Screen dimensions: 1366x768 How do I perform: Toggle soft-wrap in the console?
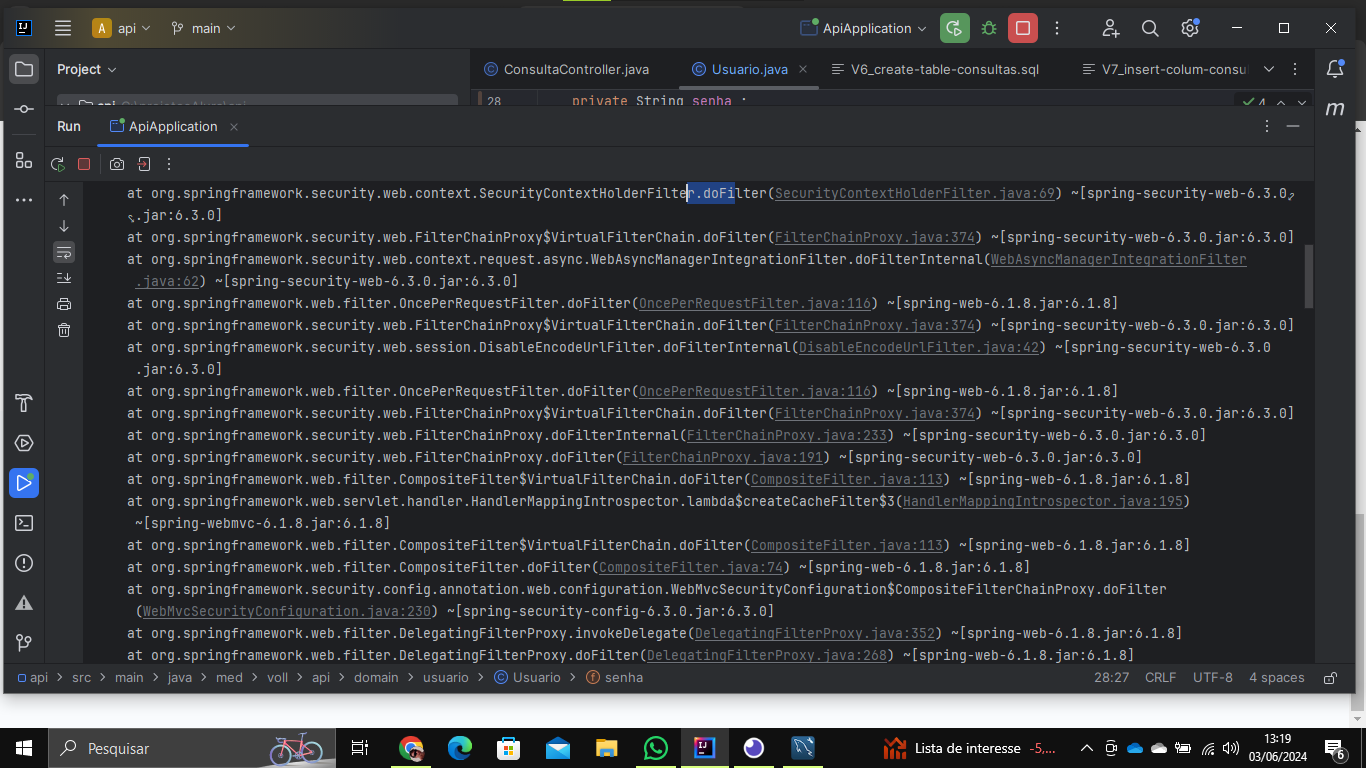64,252
